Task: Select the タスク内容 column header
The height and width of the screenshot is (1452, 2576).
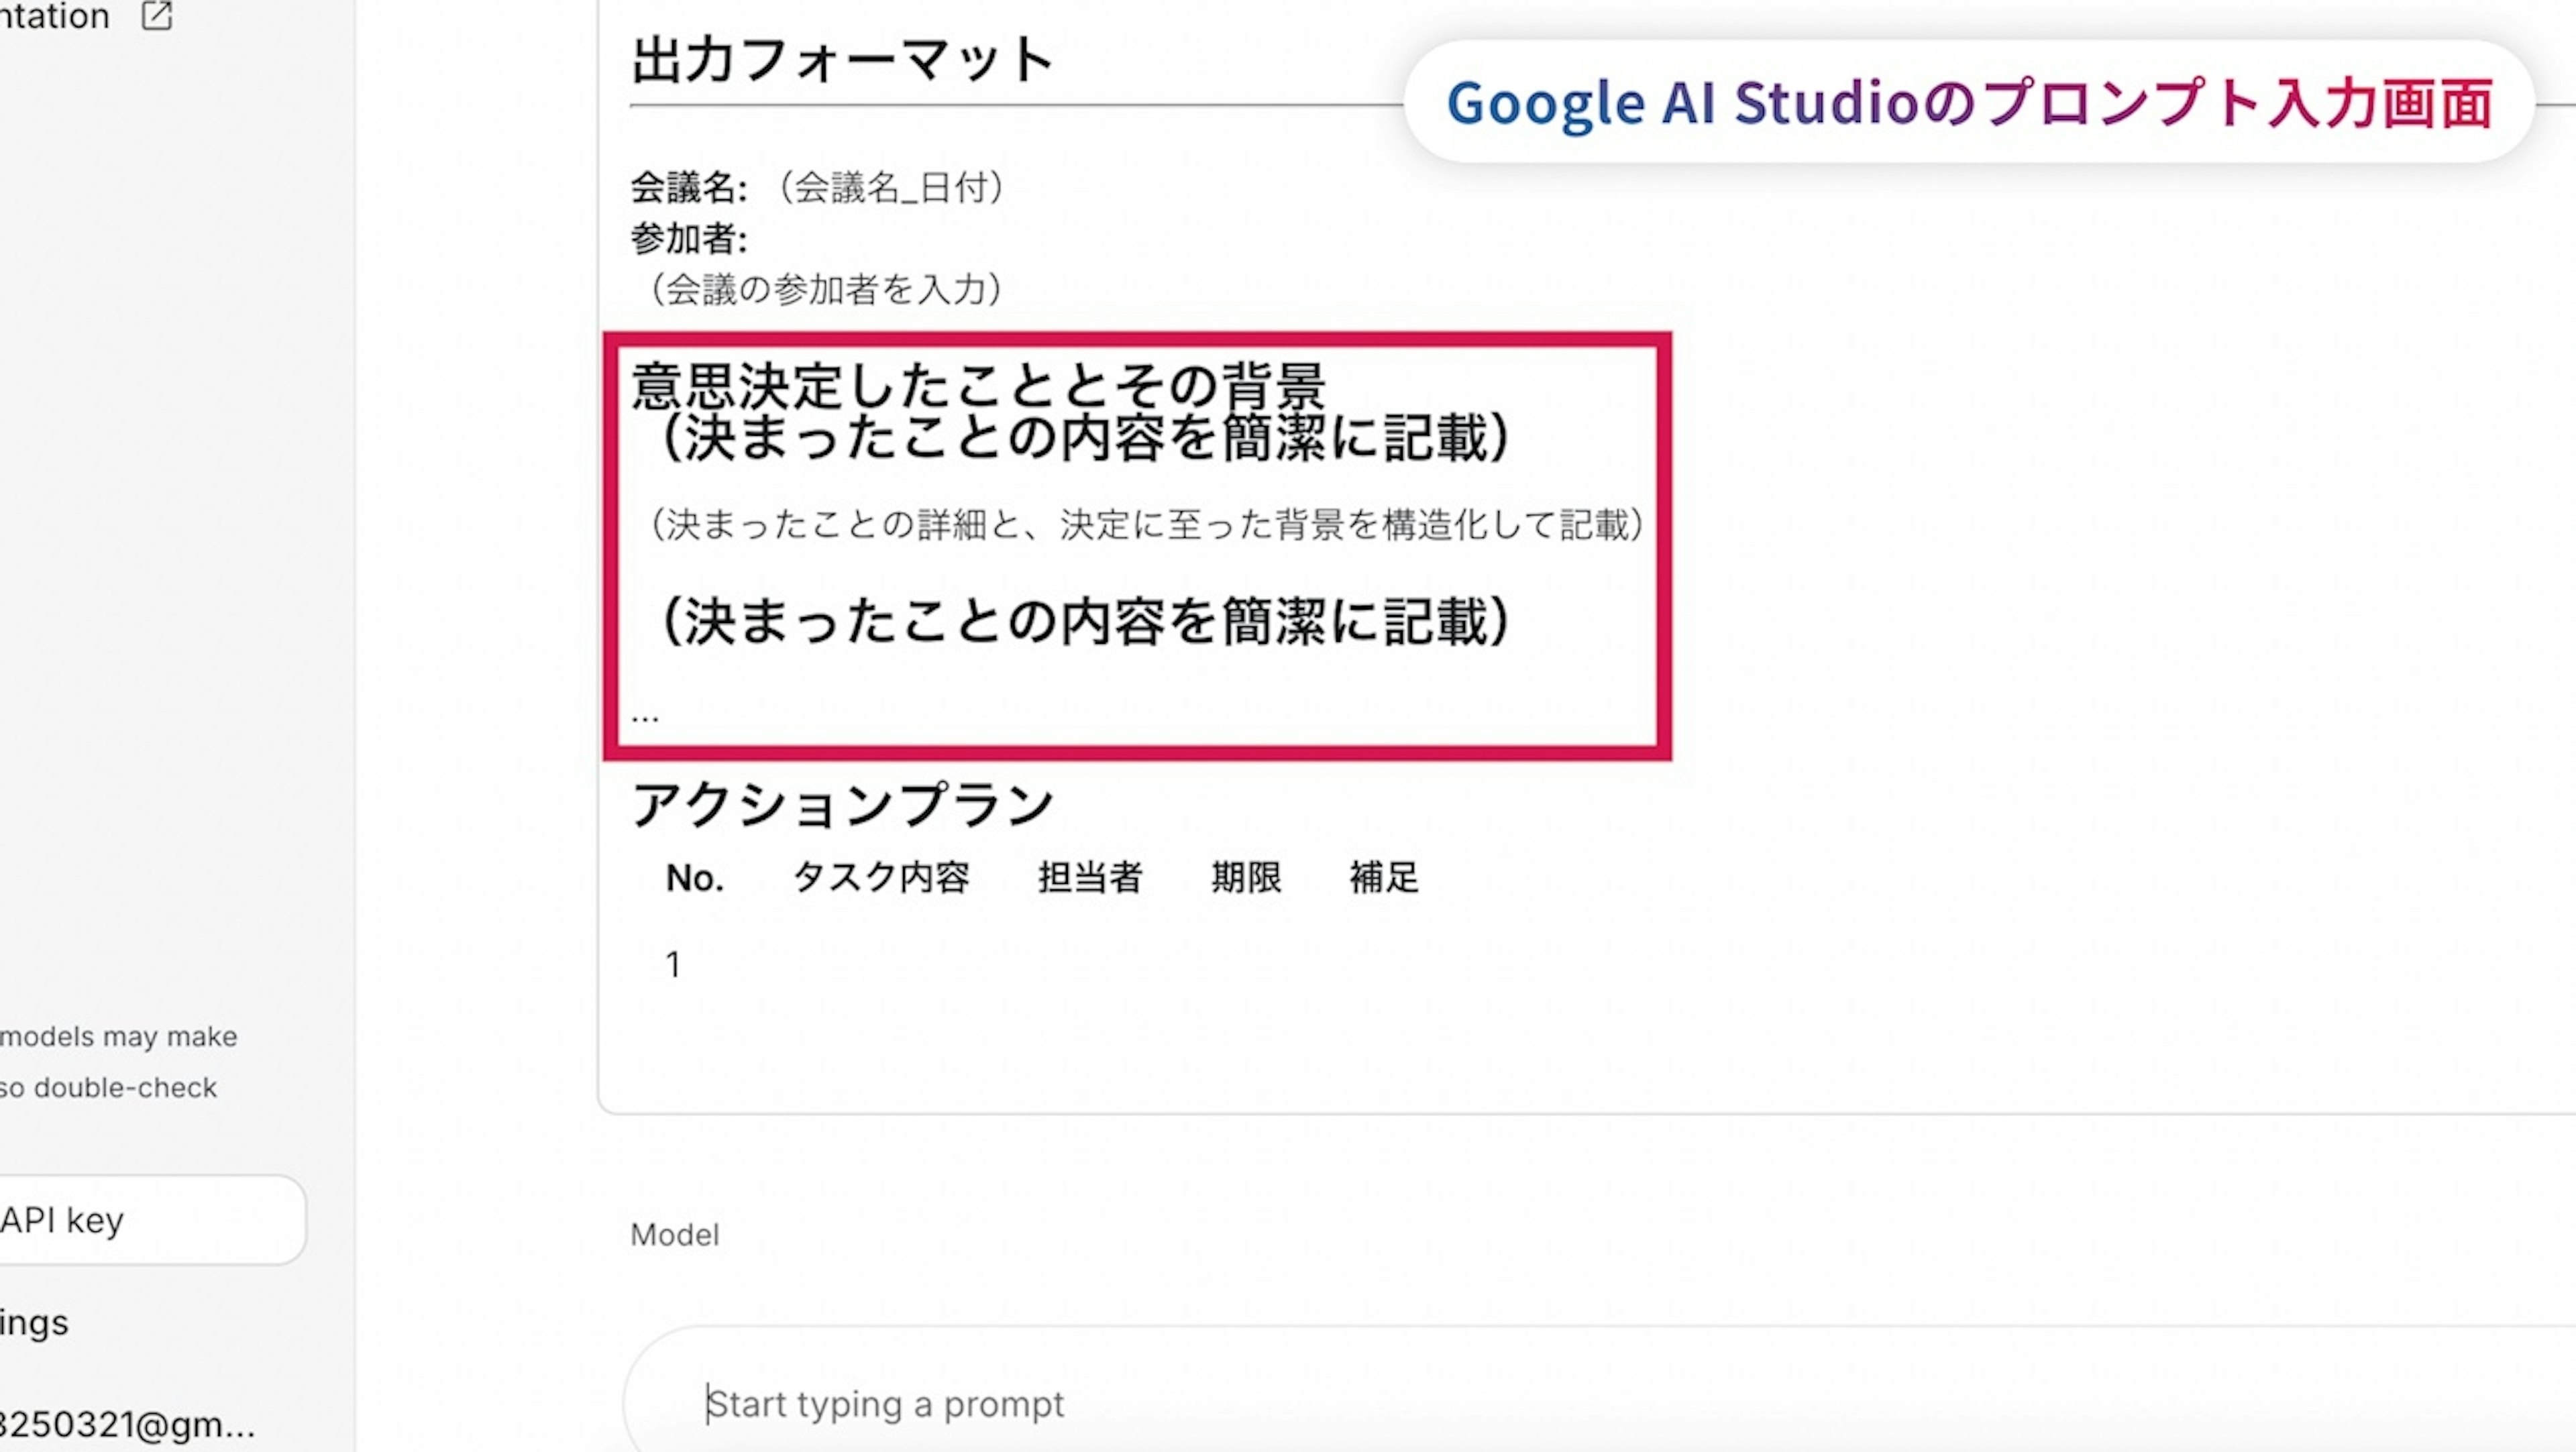Action: coord(881,878)
